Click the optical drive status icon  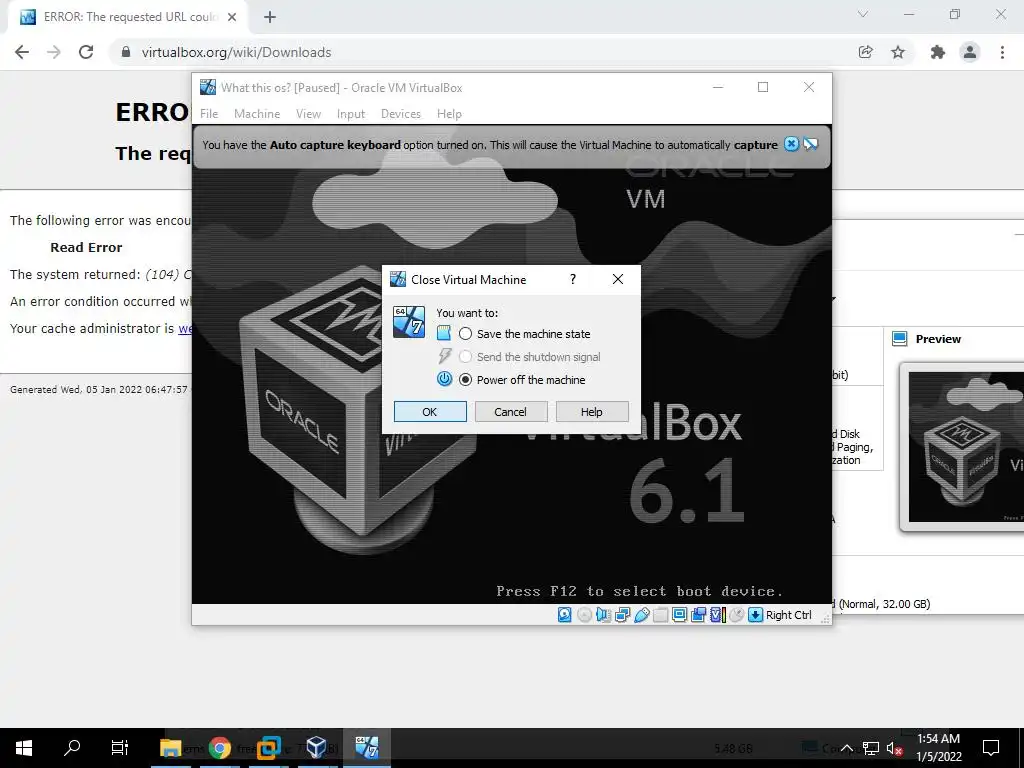(584, 615)
